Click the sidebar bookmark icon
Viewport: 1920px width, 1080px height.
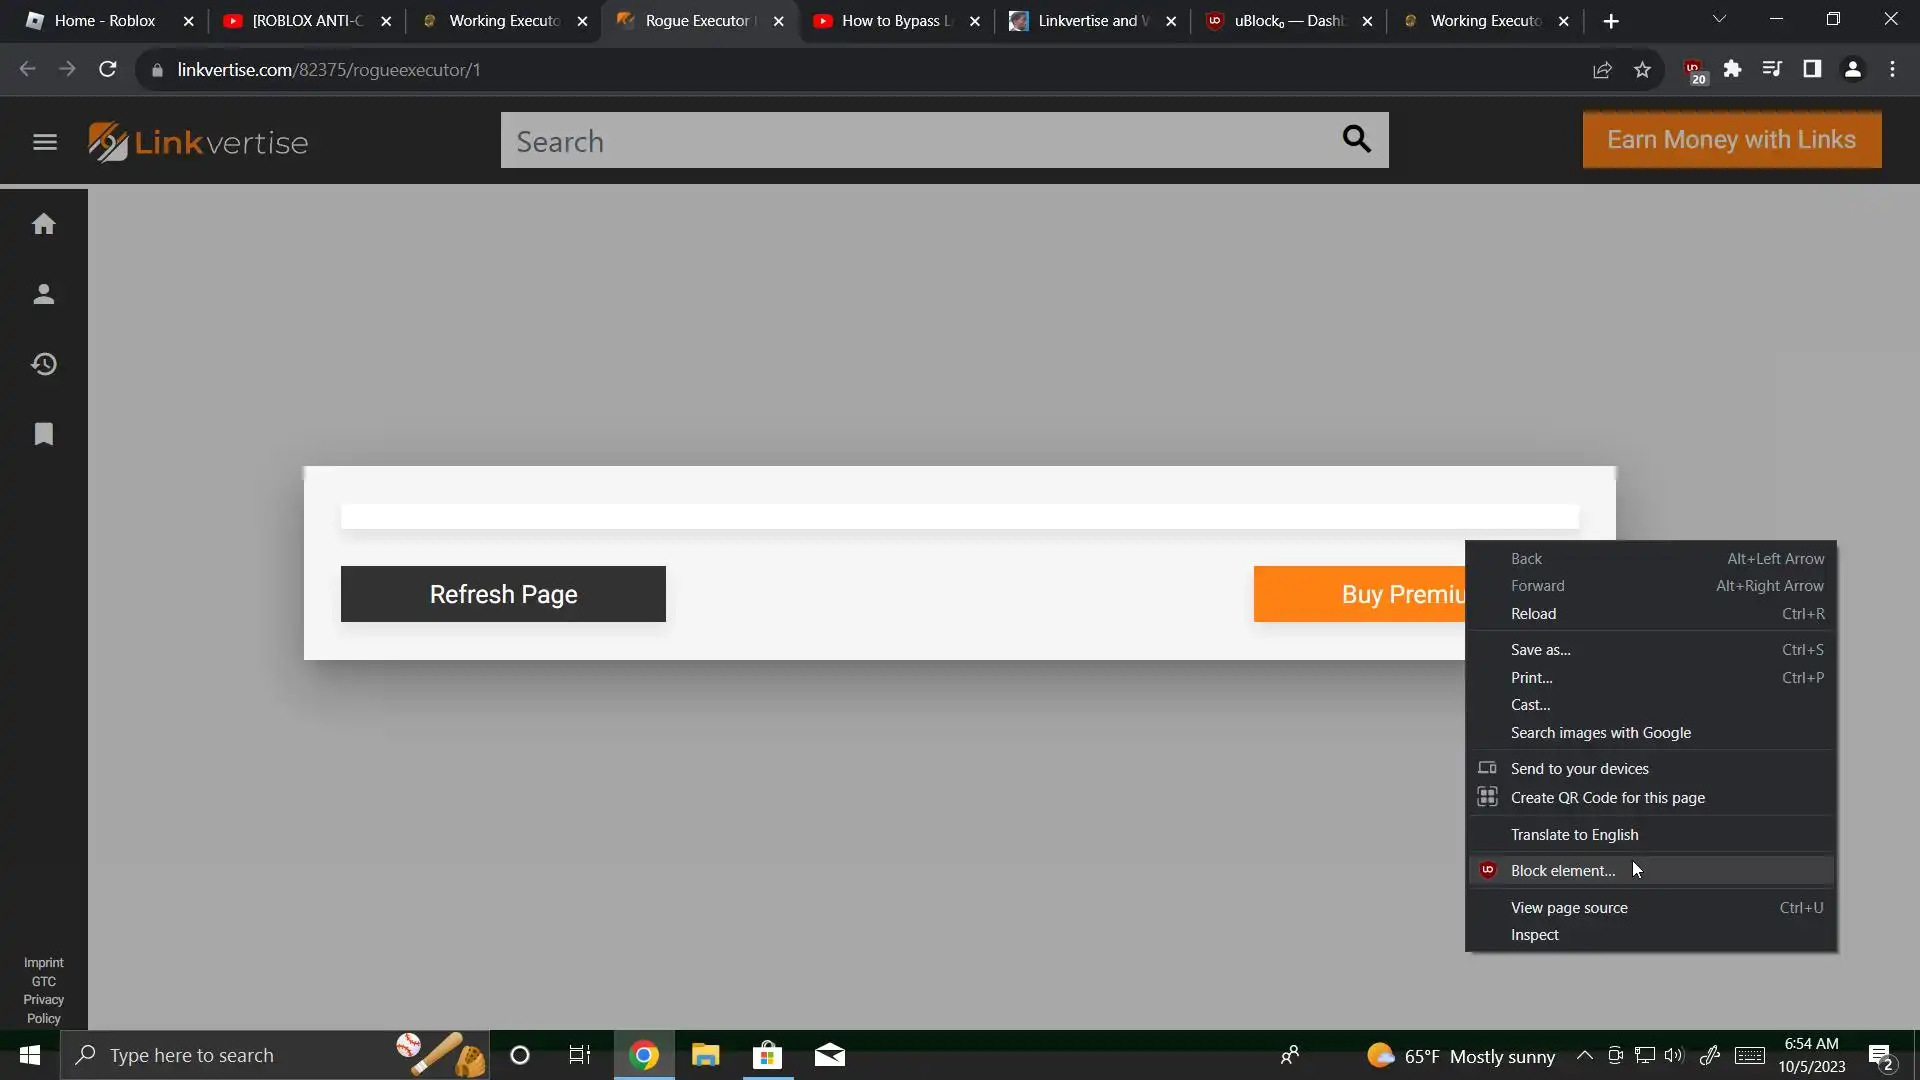43,434
